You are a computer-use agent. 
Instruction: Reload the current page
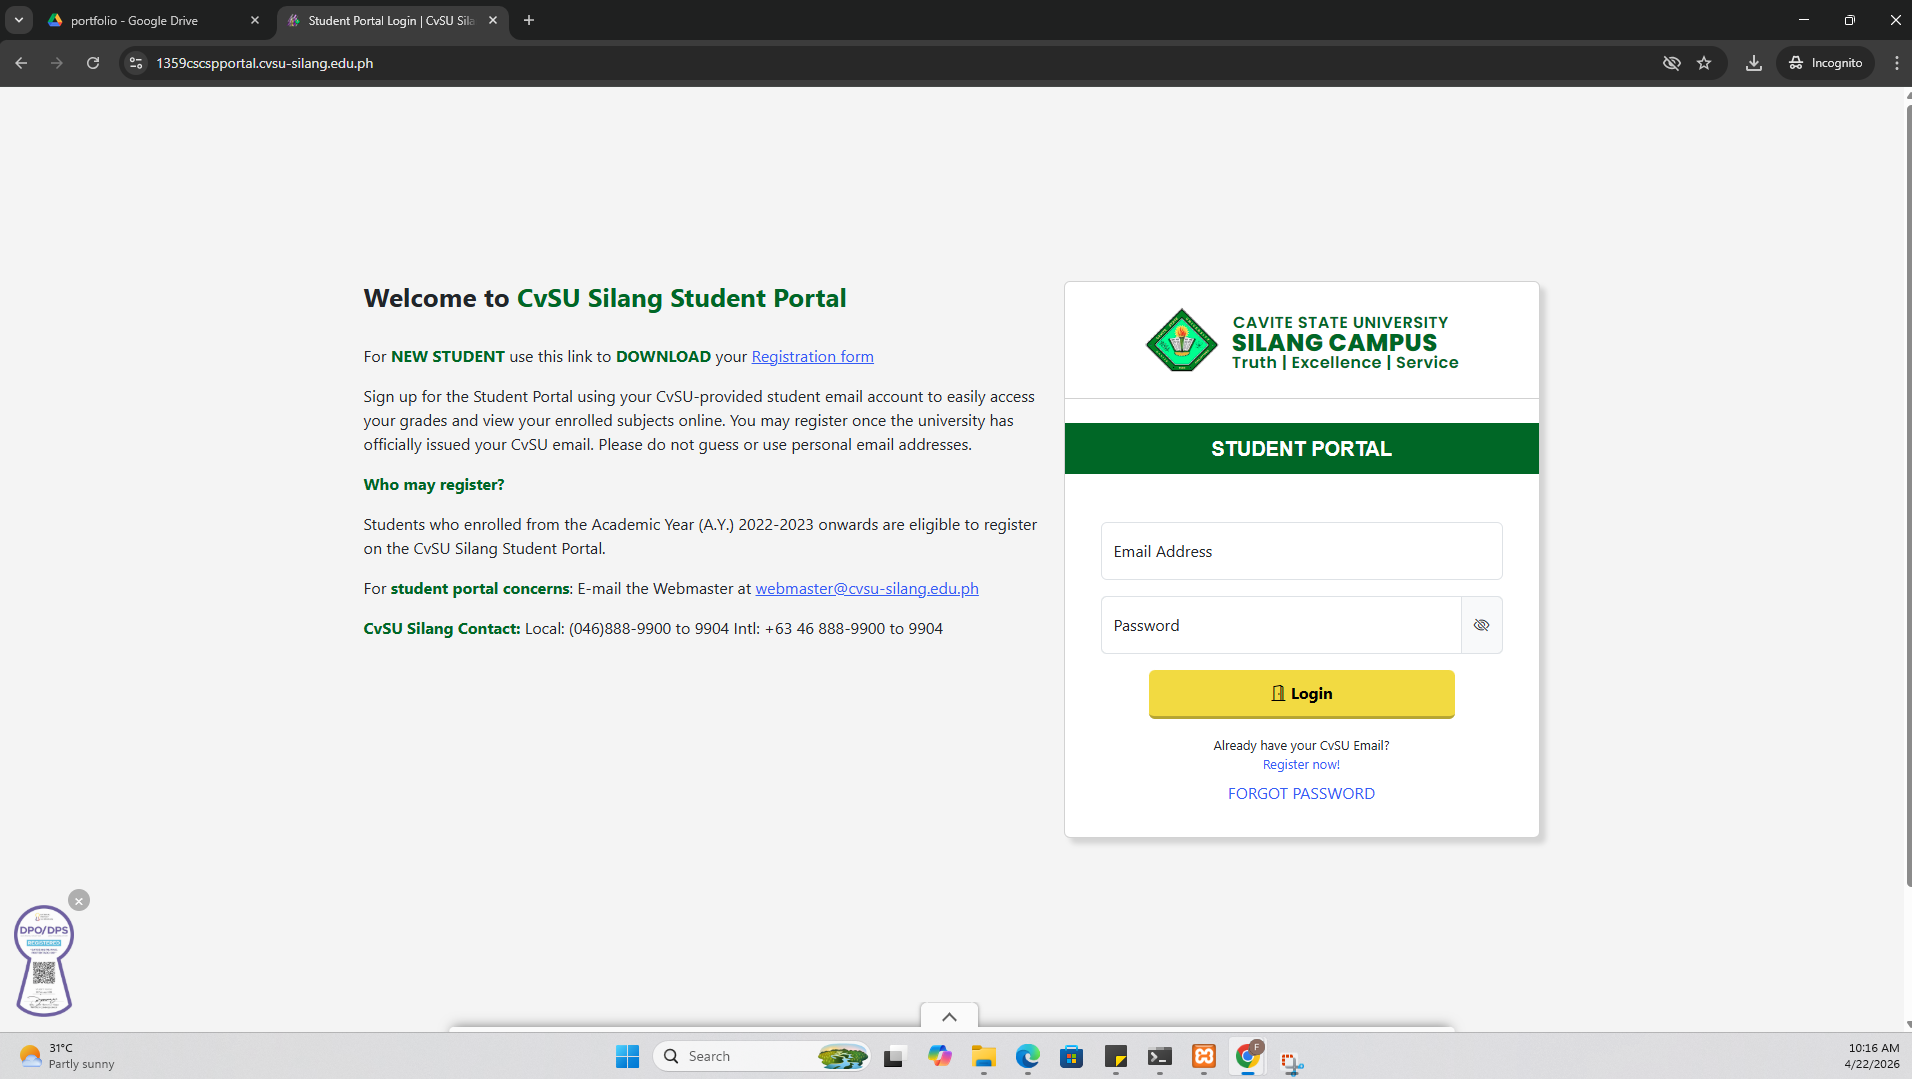[x=93, y=63]
